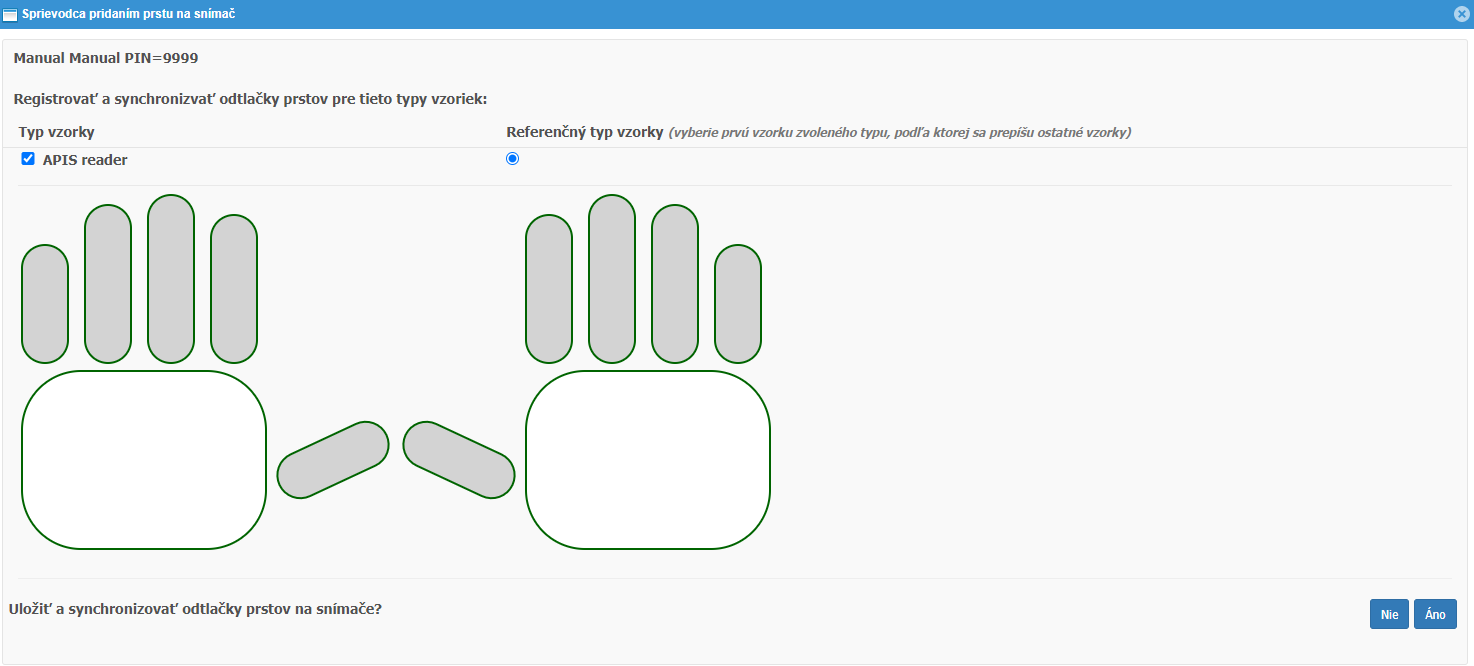Click the Áno button to save

pos(1435,614)
